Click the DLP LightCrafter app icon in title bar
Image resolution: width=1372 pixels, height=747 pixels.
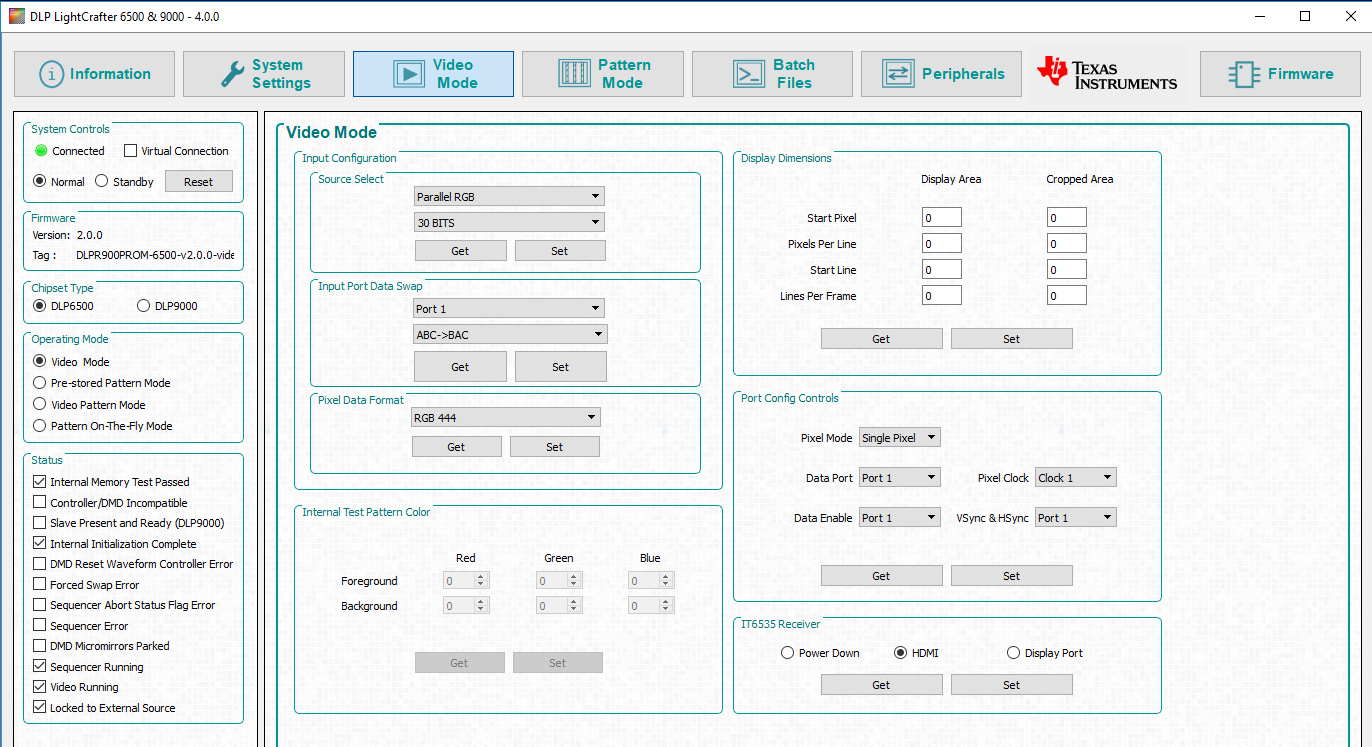click(15, 16)
